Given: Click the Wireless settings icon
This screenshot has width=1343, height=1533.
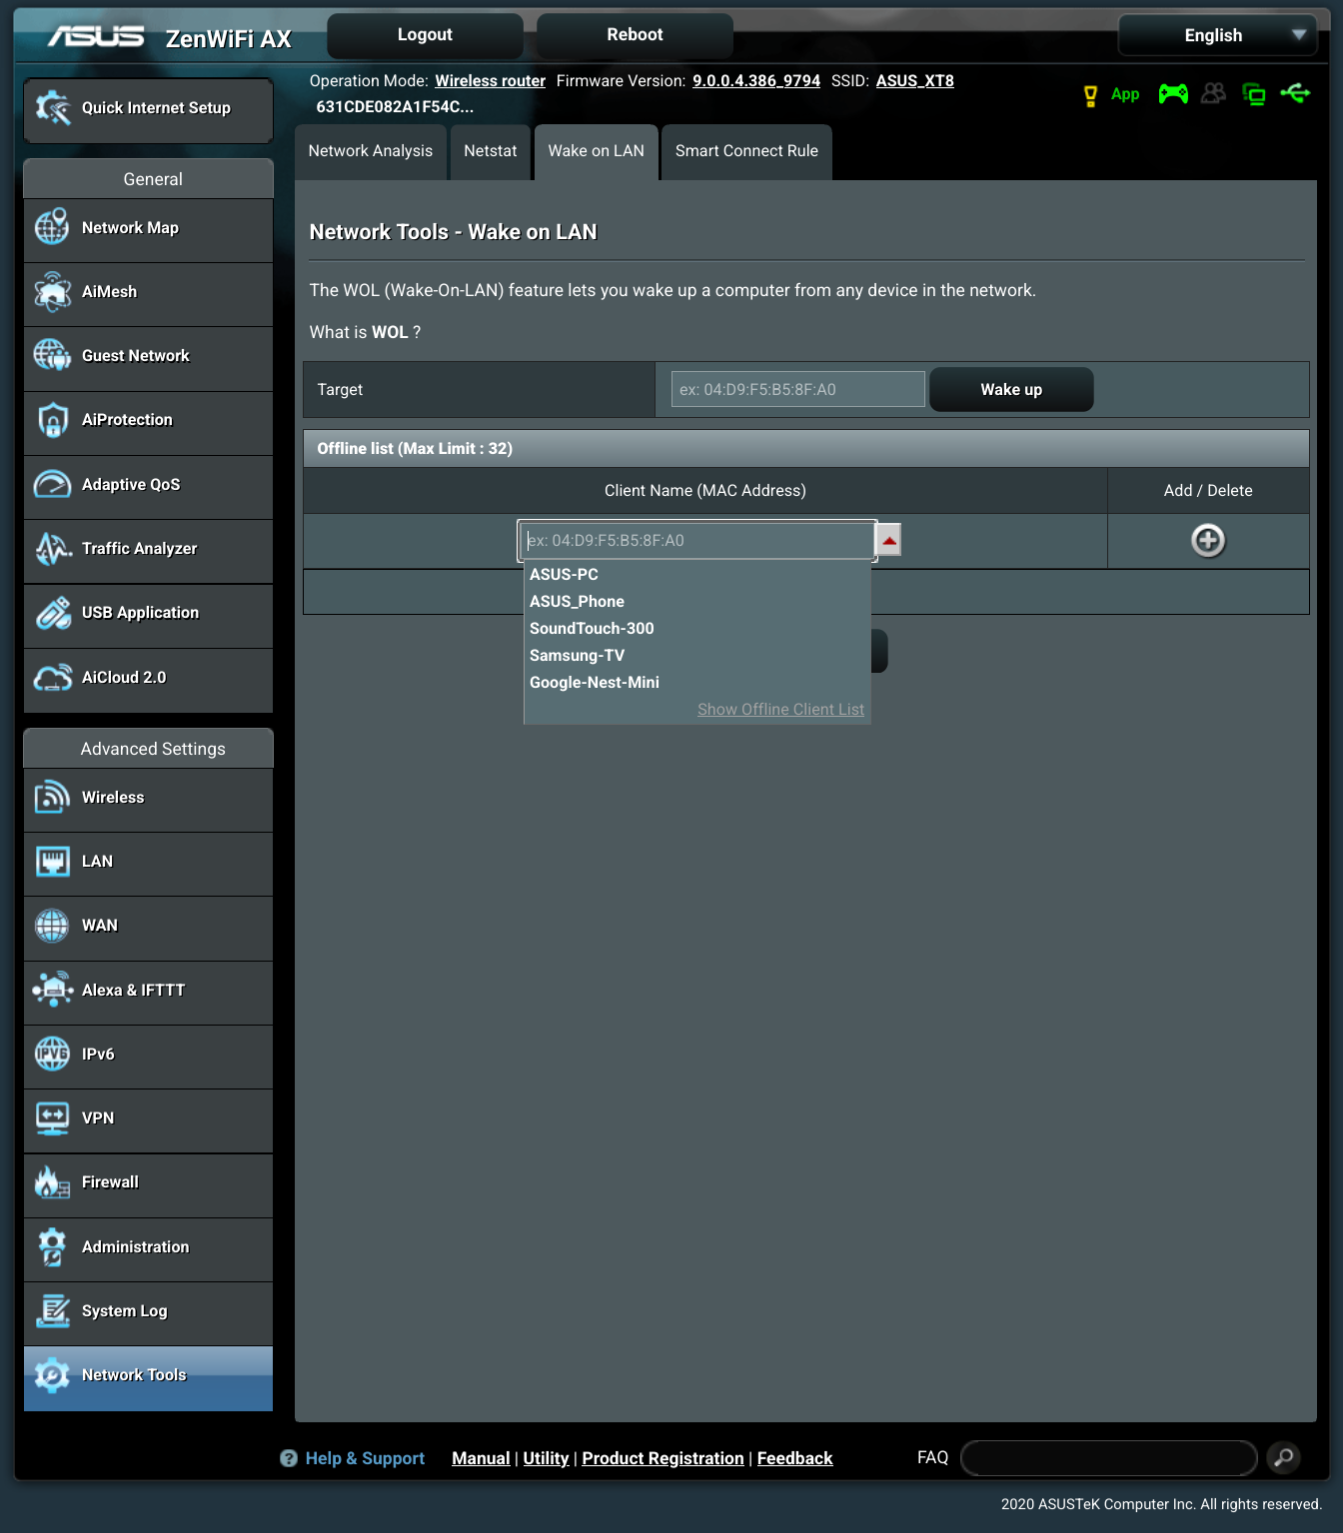Looking at the screenshot, I should [52, 797].
